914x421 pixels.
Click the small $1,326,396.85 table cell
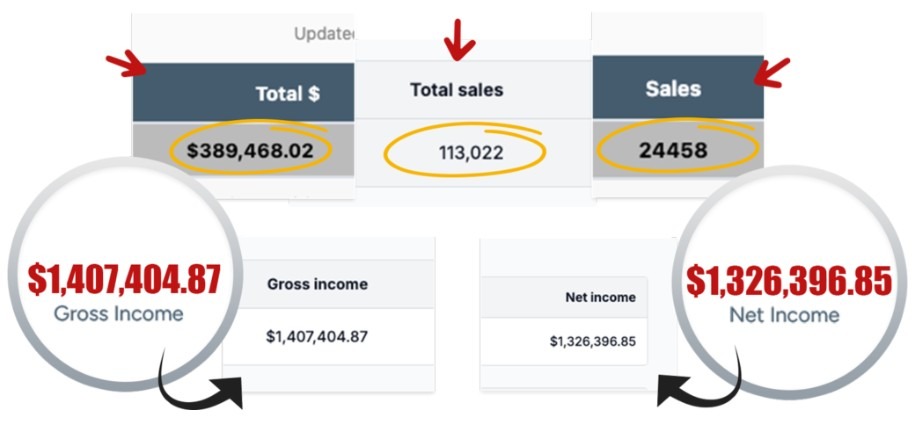(592, 341)
